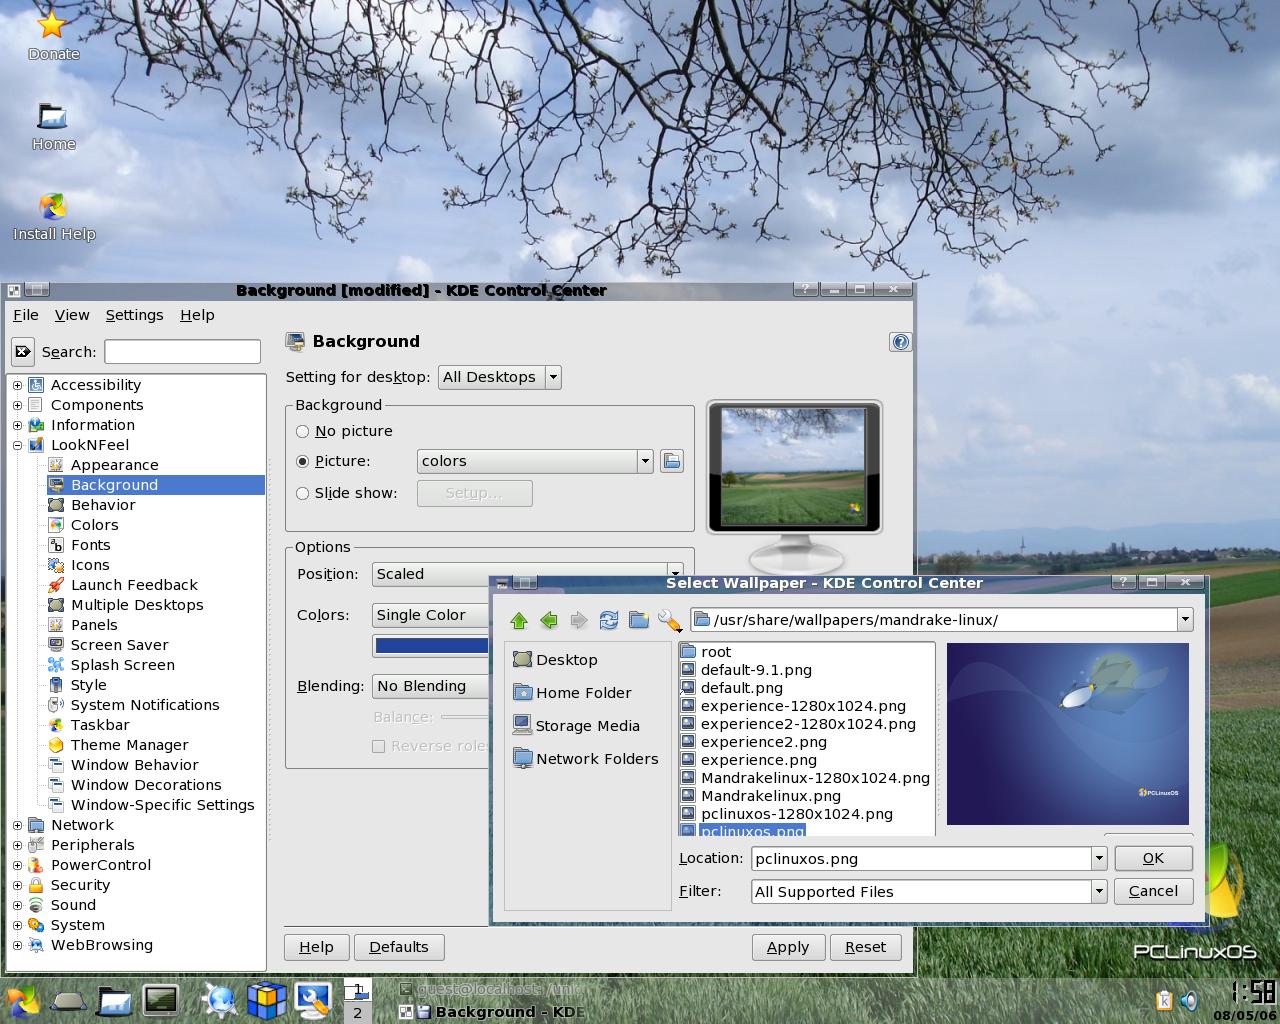Image resolution: width=1280 pixels, height=1024 pixels.
Task: Open the wallpaper path dropdown arrow
Action: click(1185, 620)
